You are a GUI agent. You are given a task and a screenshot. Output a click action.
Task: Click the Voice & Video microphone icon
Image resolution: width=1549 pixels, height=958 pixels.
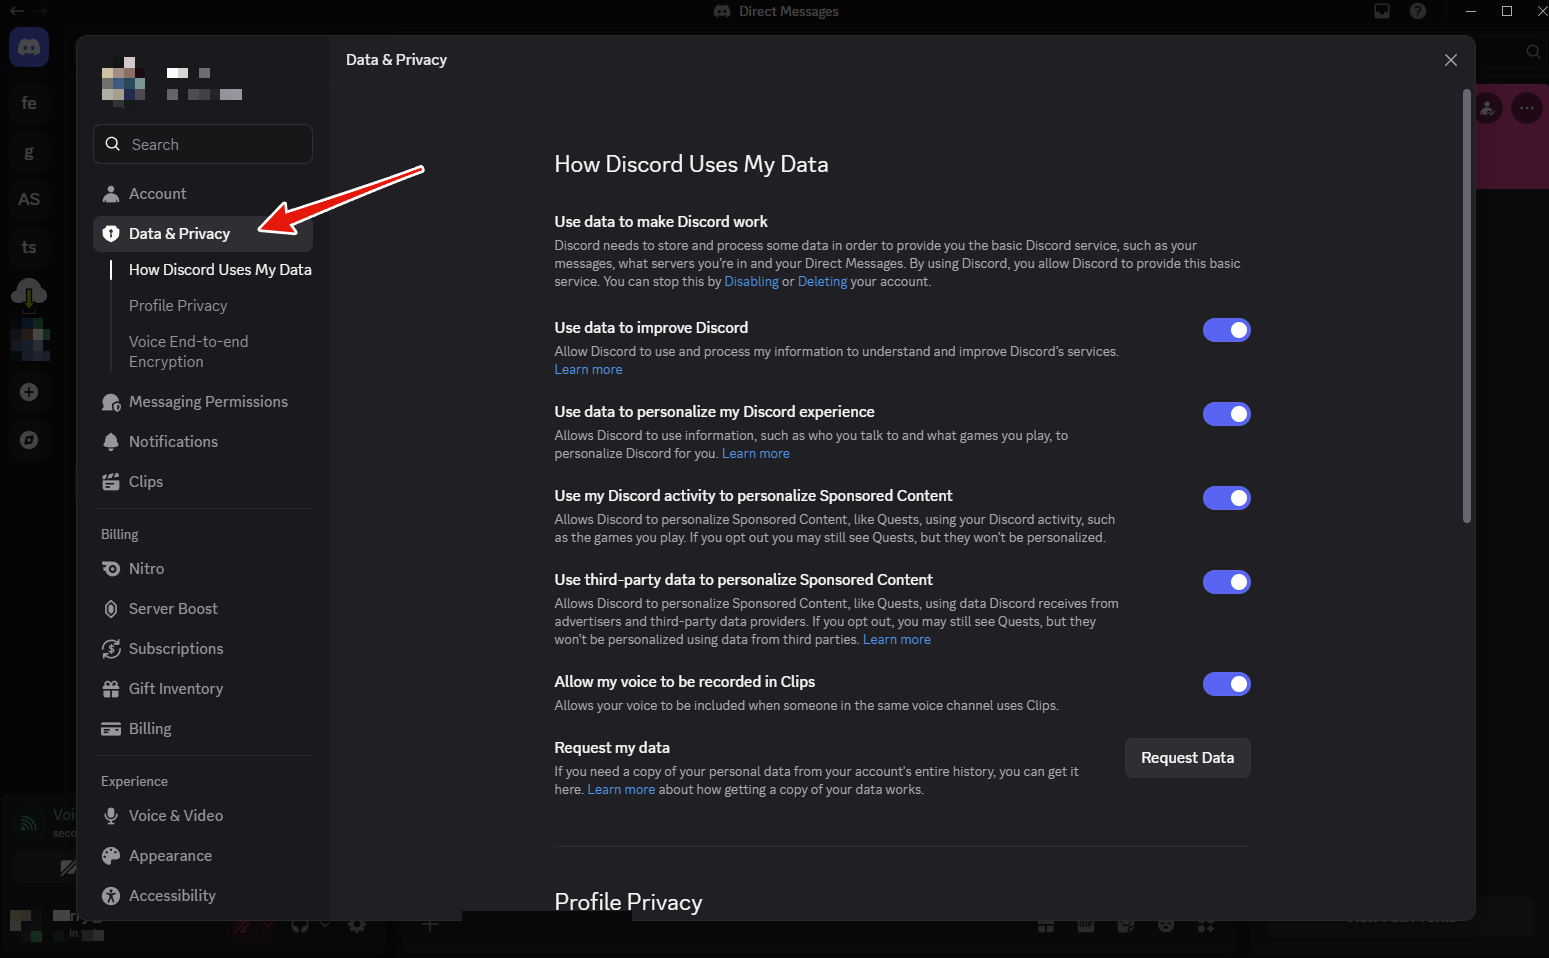click(111, 816)
